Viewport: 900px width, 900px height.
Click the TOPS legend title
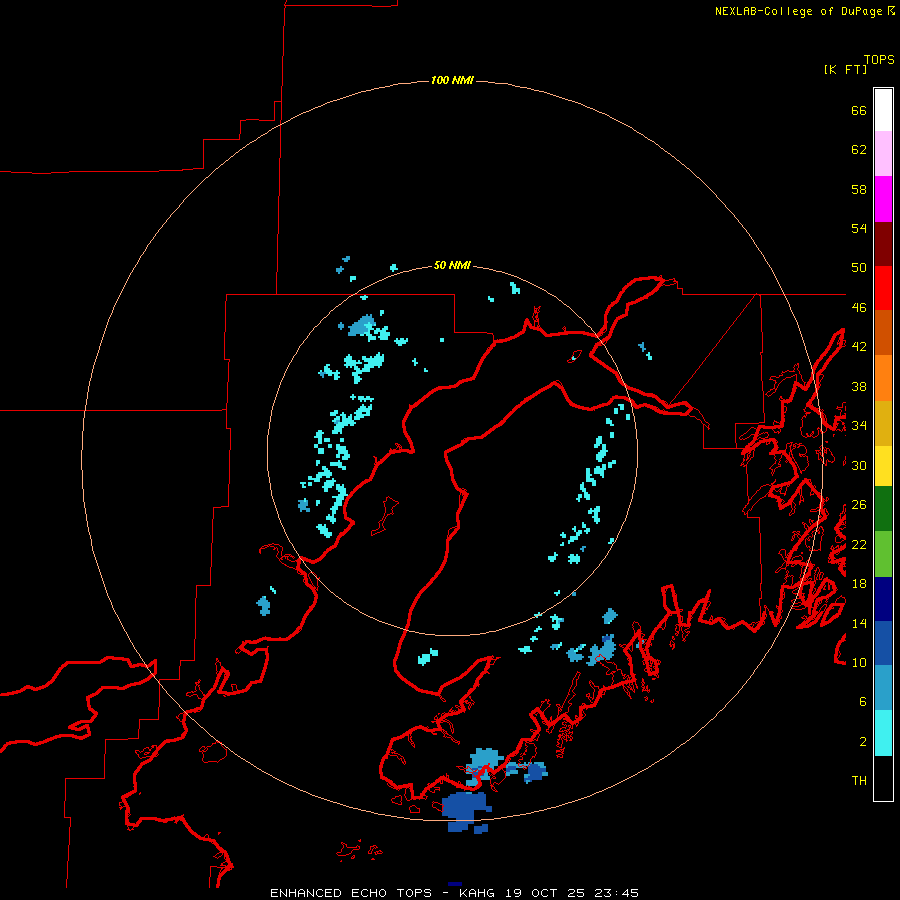pos(879,60)
